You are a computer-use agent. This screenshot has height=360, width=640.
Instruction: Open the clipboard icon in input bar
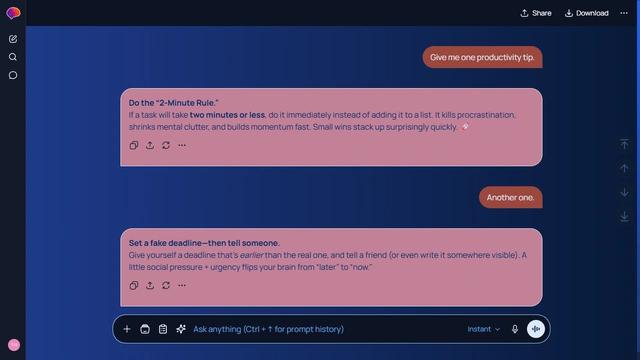pyautogui.click(x=163, y=329)
